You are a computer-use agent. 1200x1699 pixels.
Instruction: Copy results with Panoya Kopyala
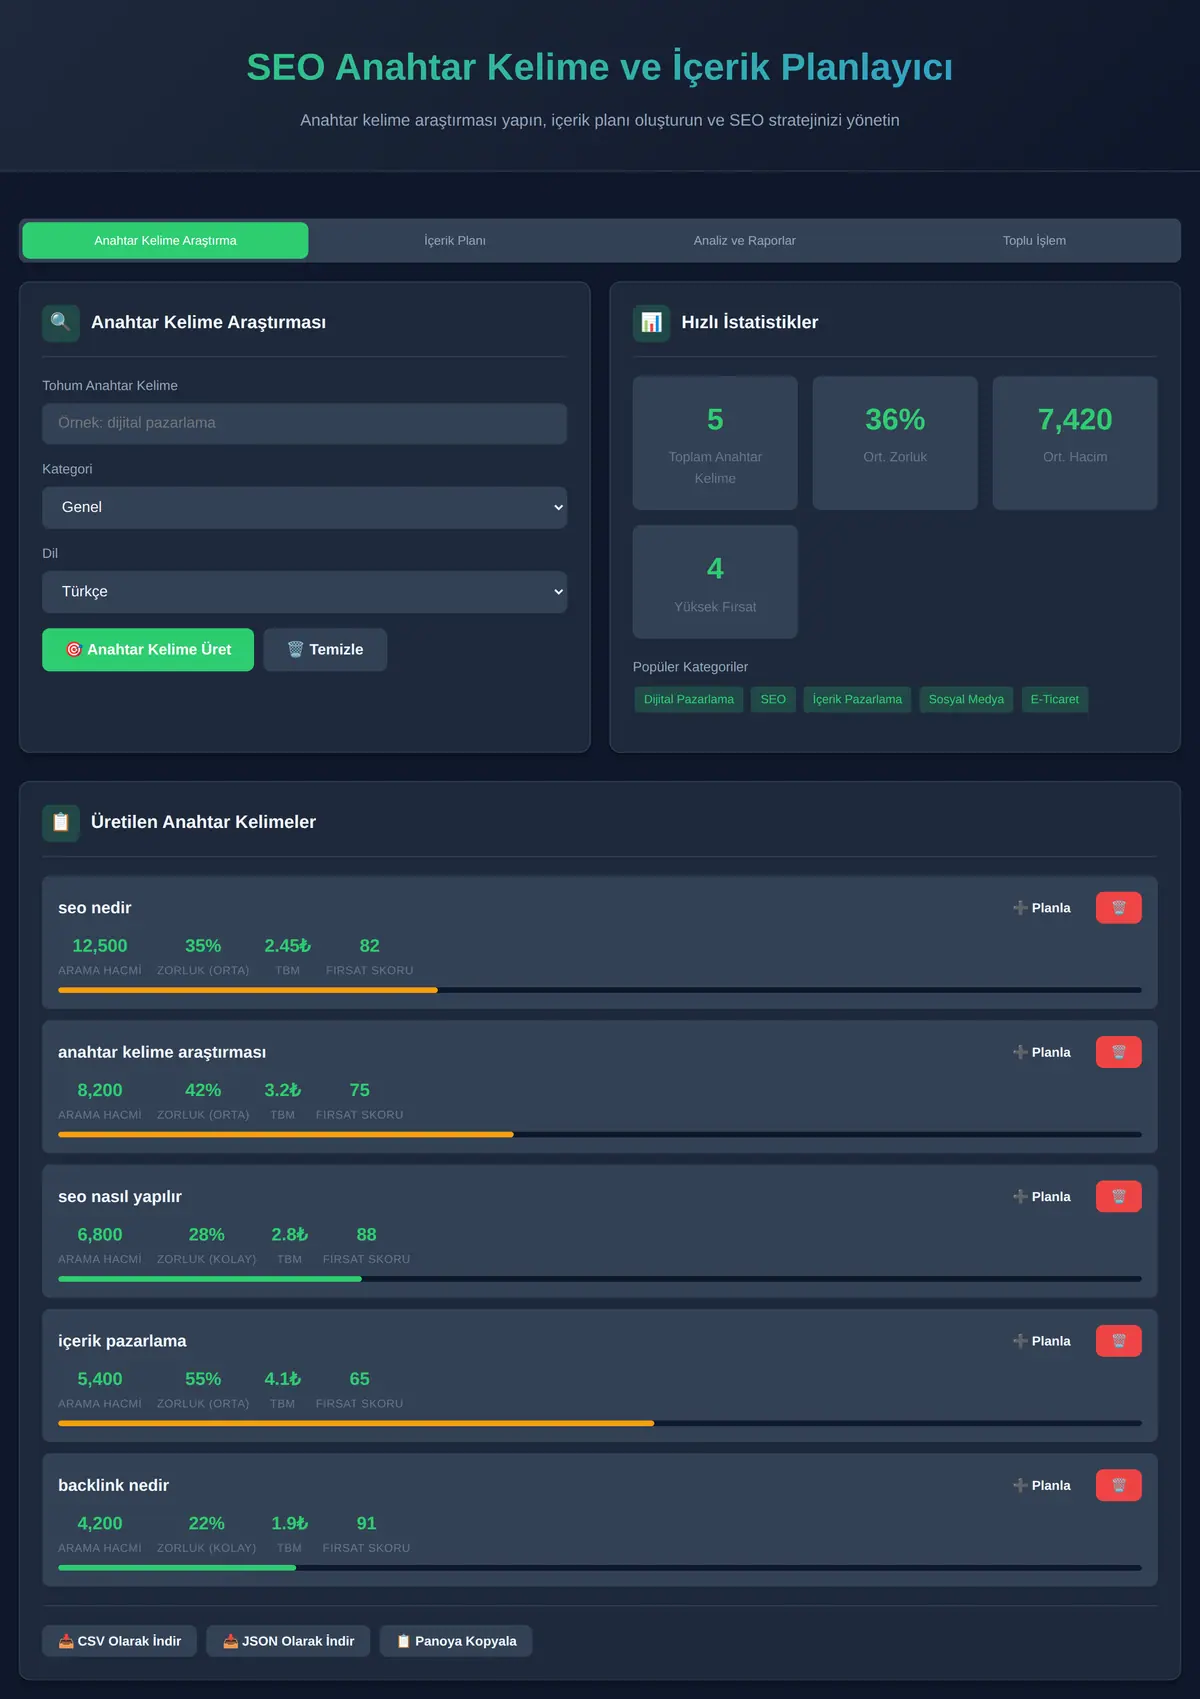point(456,1641)
